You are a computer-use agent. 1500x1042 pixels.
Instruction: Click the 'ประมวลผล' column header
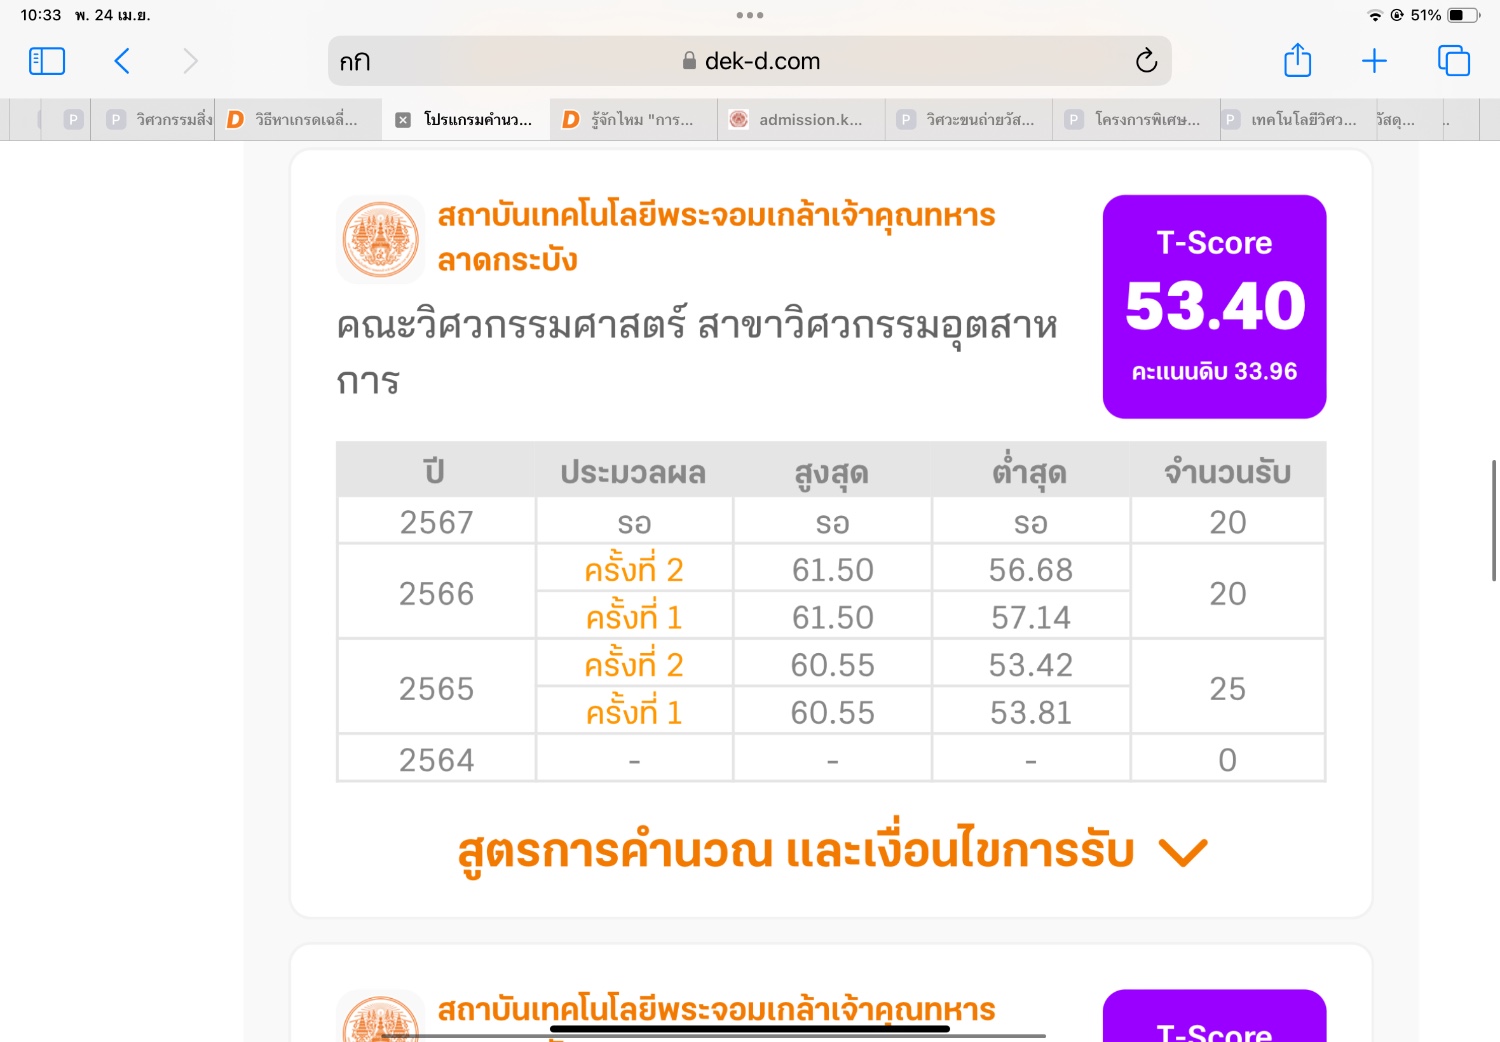pyautogui.click(x=634, y=472)
